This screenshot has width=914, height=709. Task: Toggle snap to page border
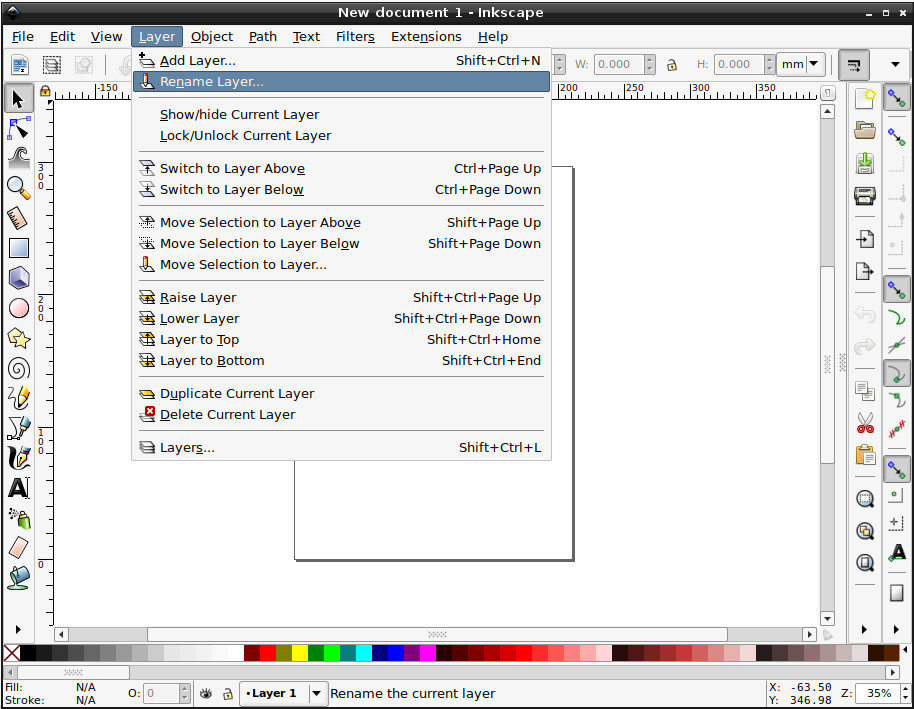tap(897, 593)
